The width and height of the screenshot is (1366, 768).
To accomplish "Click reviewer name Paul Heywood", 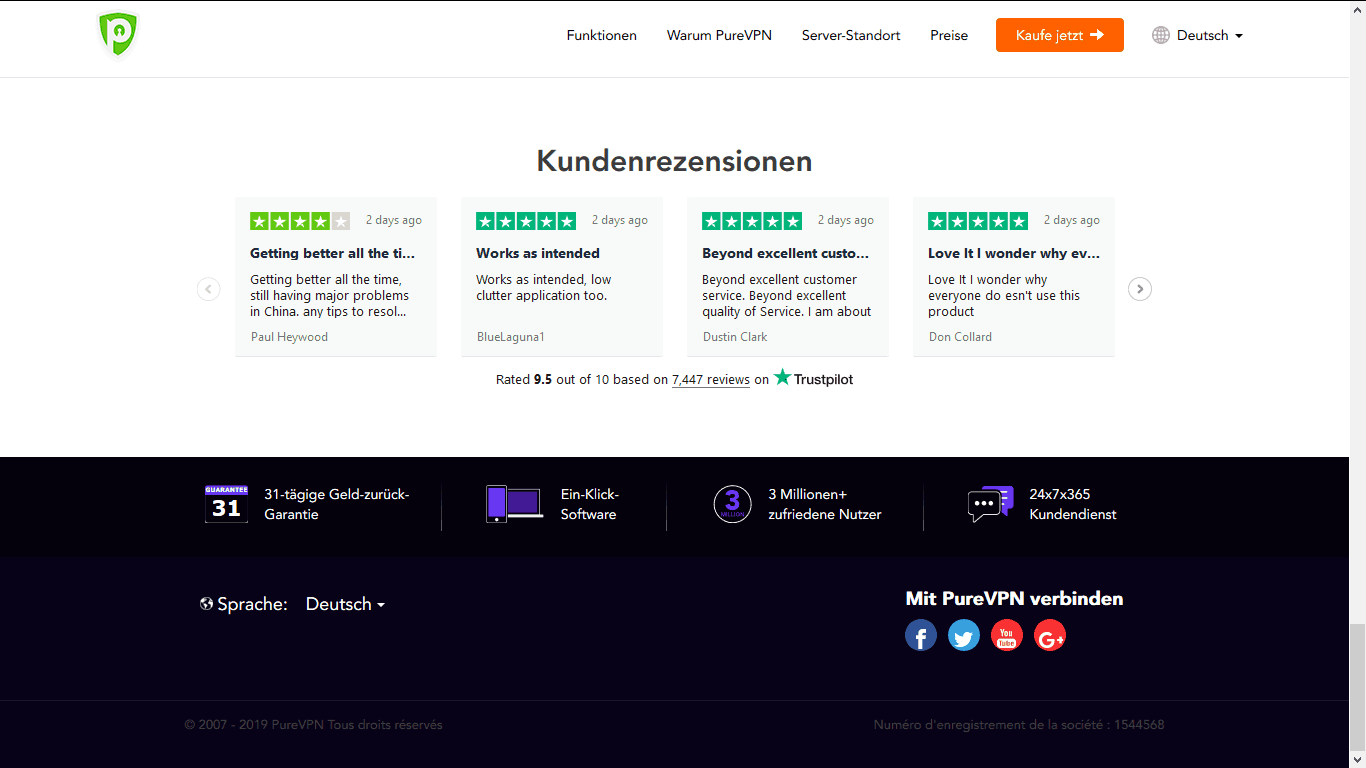I will pyautogui.click(x=289, y=337).
